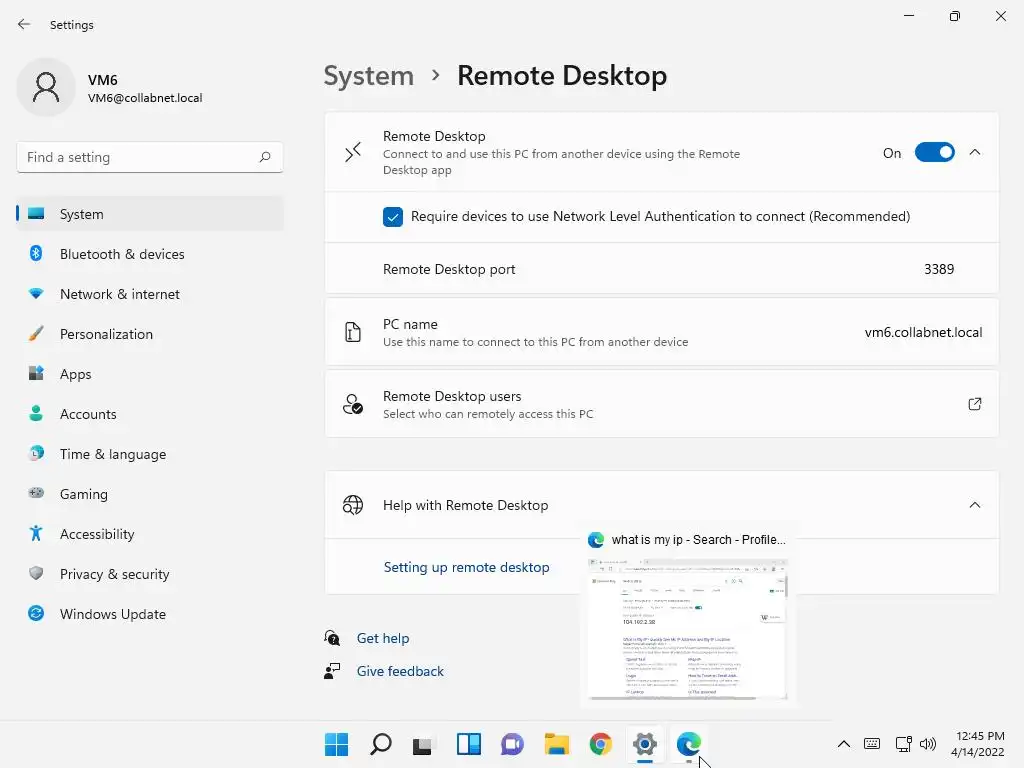Select the System category icon

pyautogui.click(x=37, y=214)
